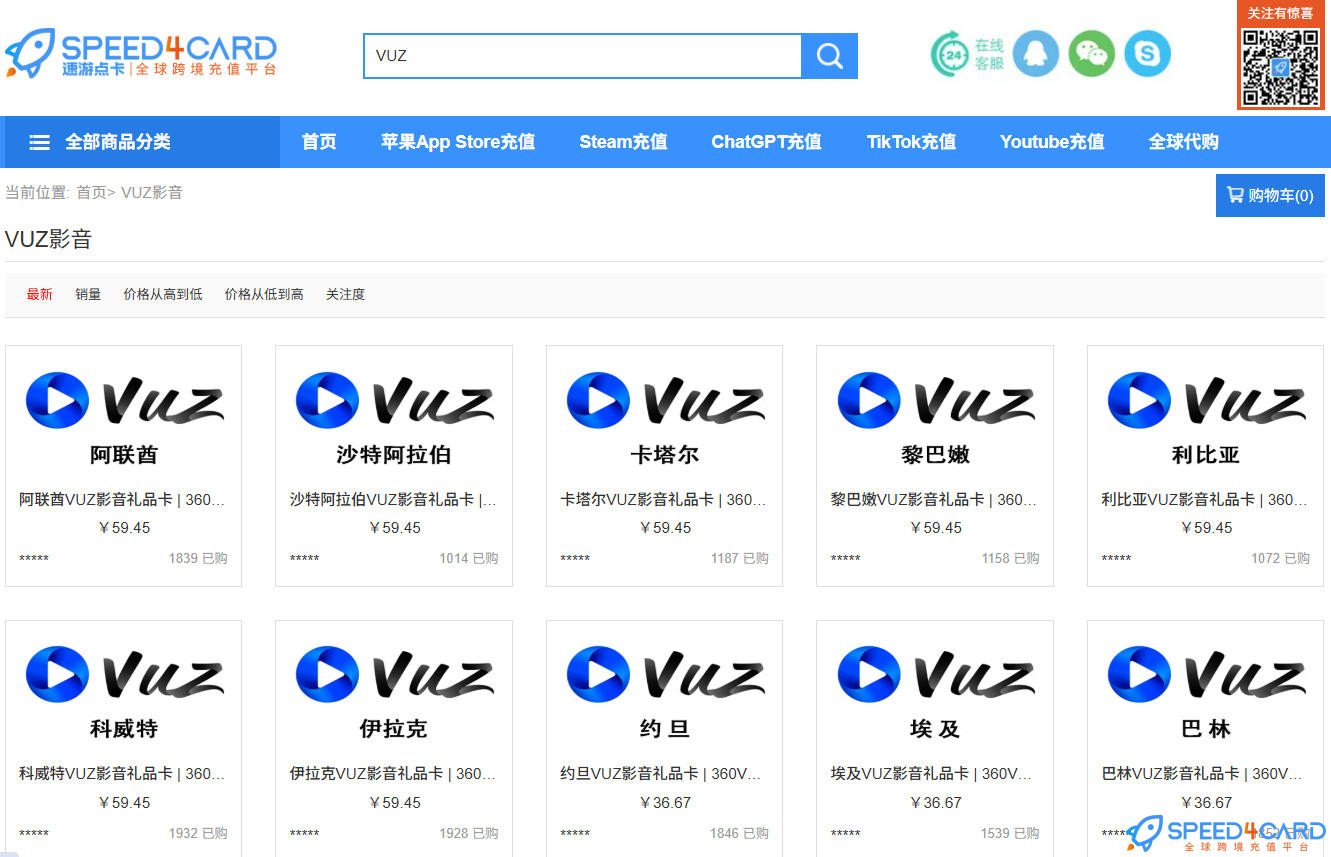Click the 1928 已购 count
1331x857 pixels.
coord(468,833)
